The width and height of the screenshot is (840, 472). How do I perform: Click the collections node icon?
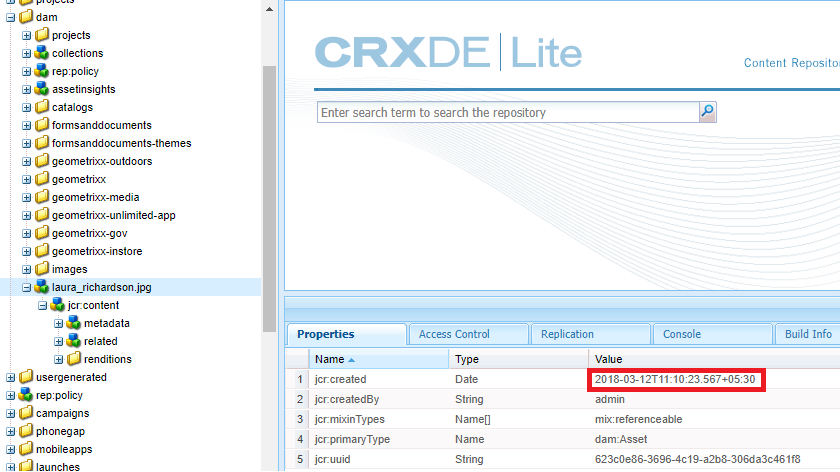(42, 53)
